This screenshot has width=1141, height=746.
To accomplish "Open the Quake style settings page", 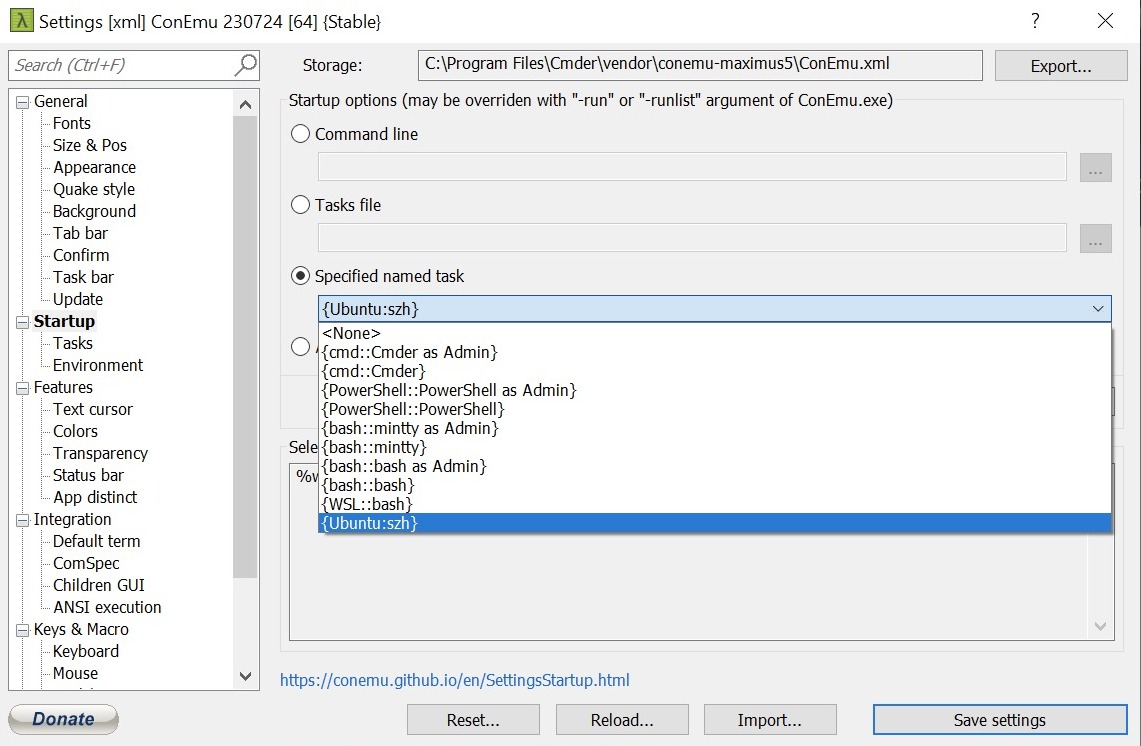I will (x=93, y=189).
